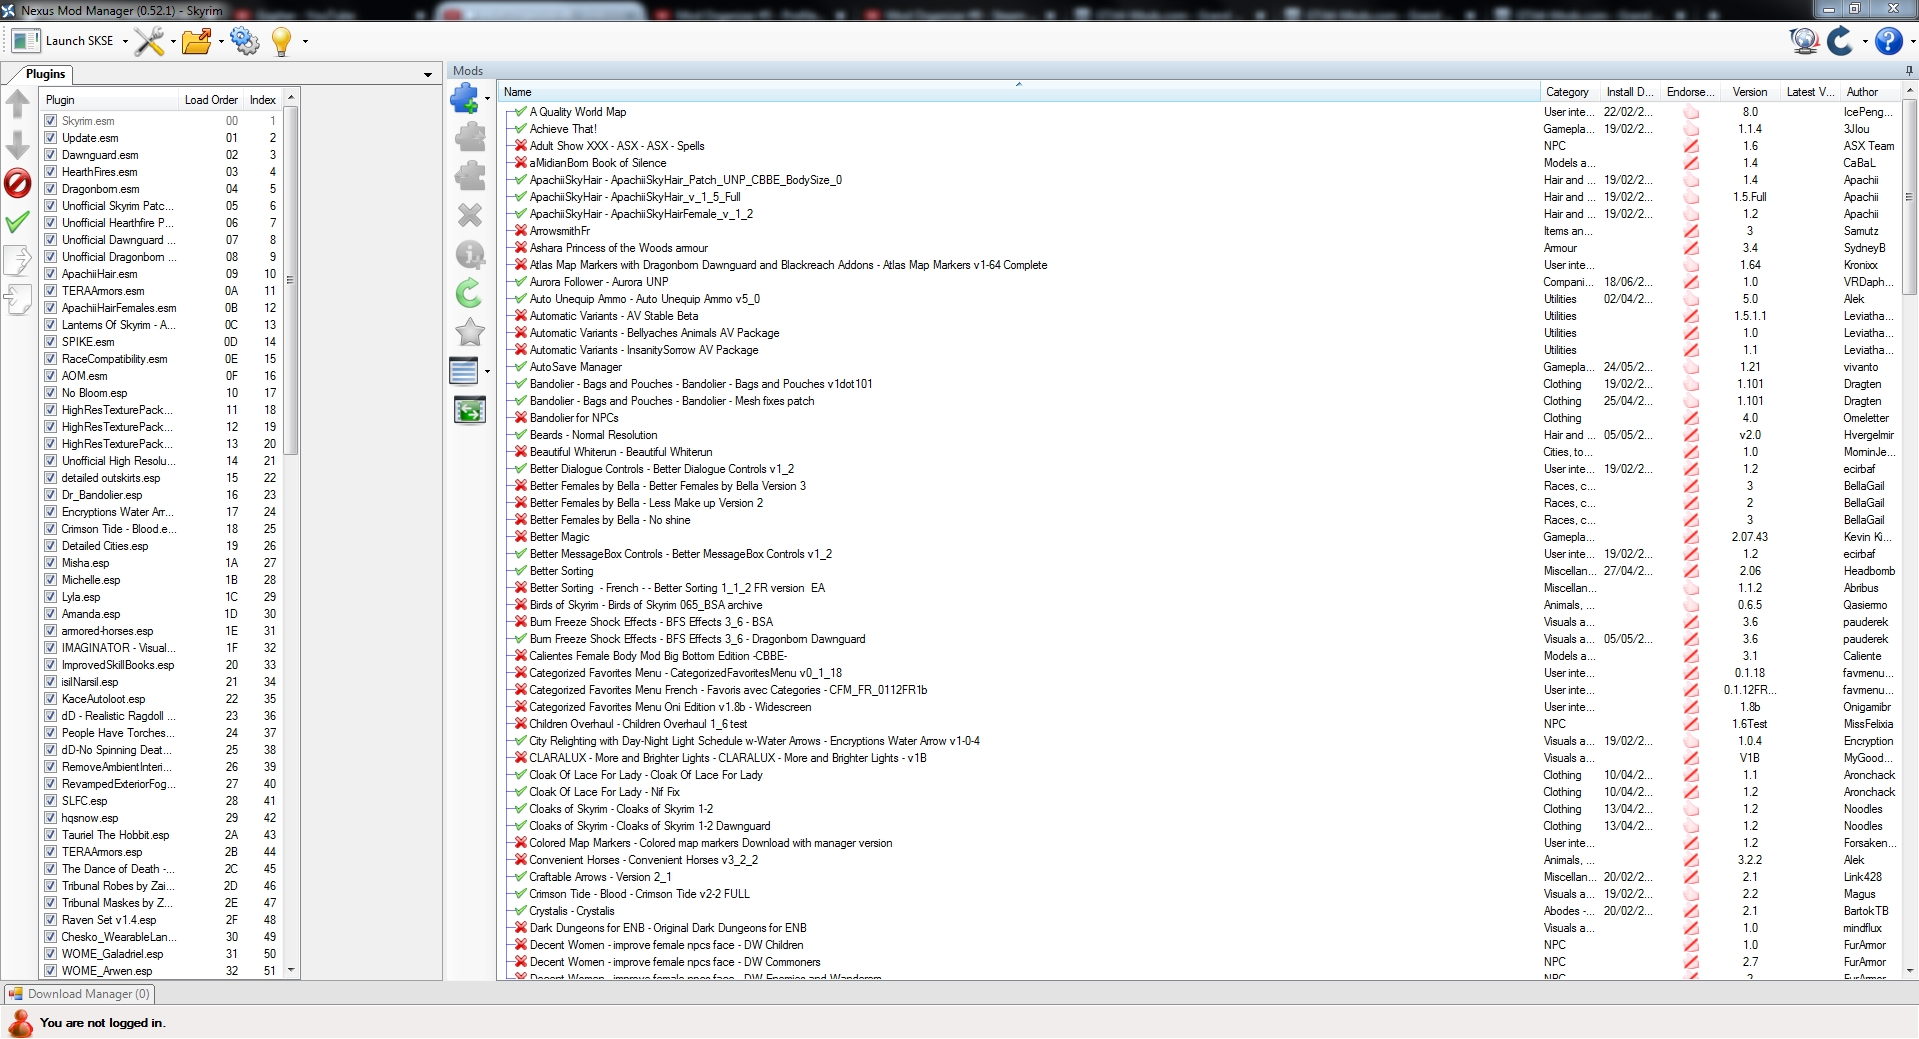The width and height of the screenshot is (1919, 1039).
Task: Sort mods by the Name column header
Action: pos(1019,92)
